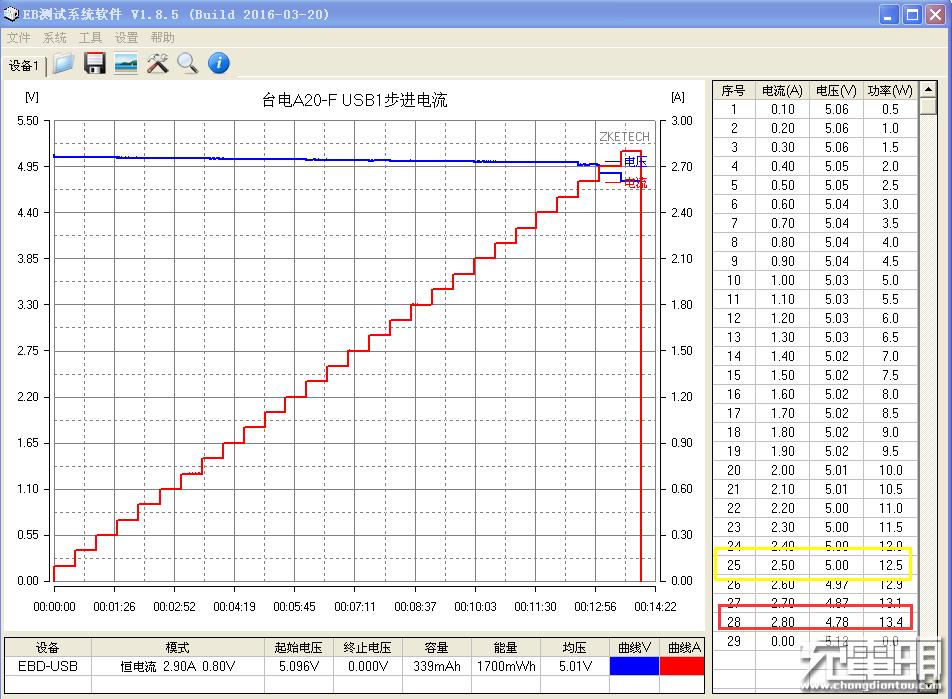Image resolution: width=952 pixels, height=699 pixels.
Task: Click the 功率(W) column header
Action: [x=889, y=90]
